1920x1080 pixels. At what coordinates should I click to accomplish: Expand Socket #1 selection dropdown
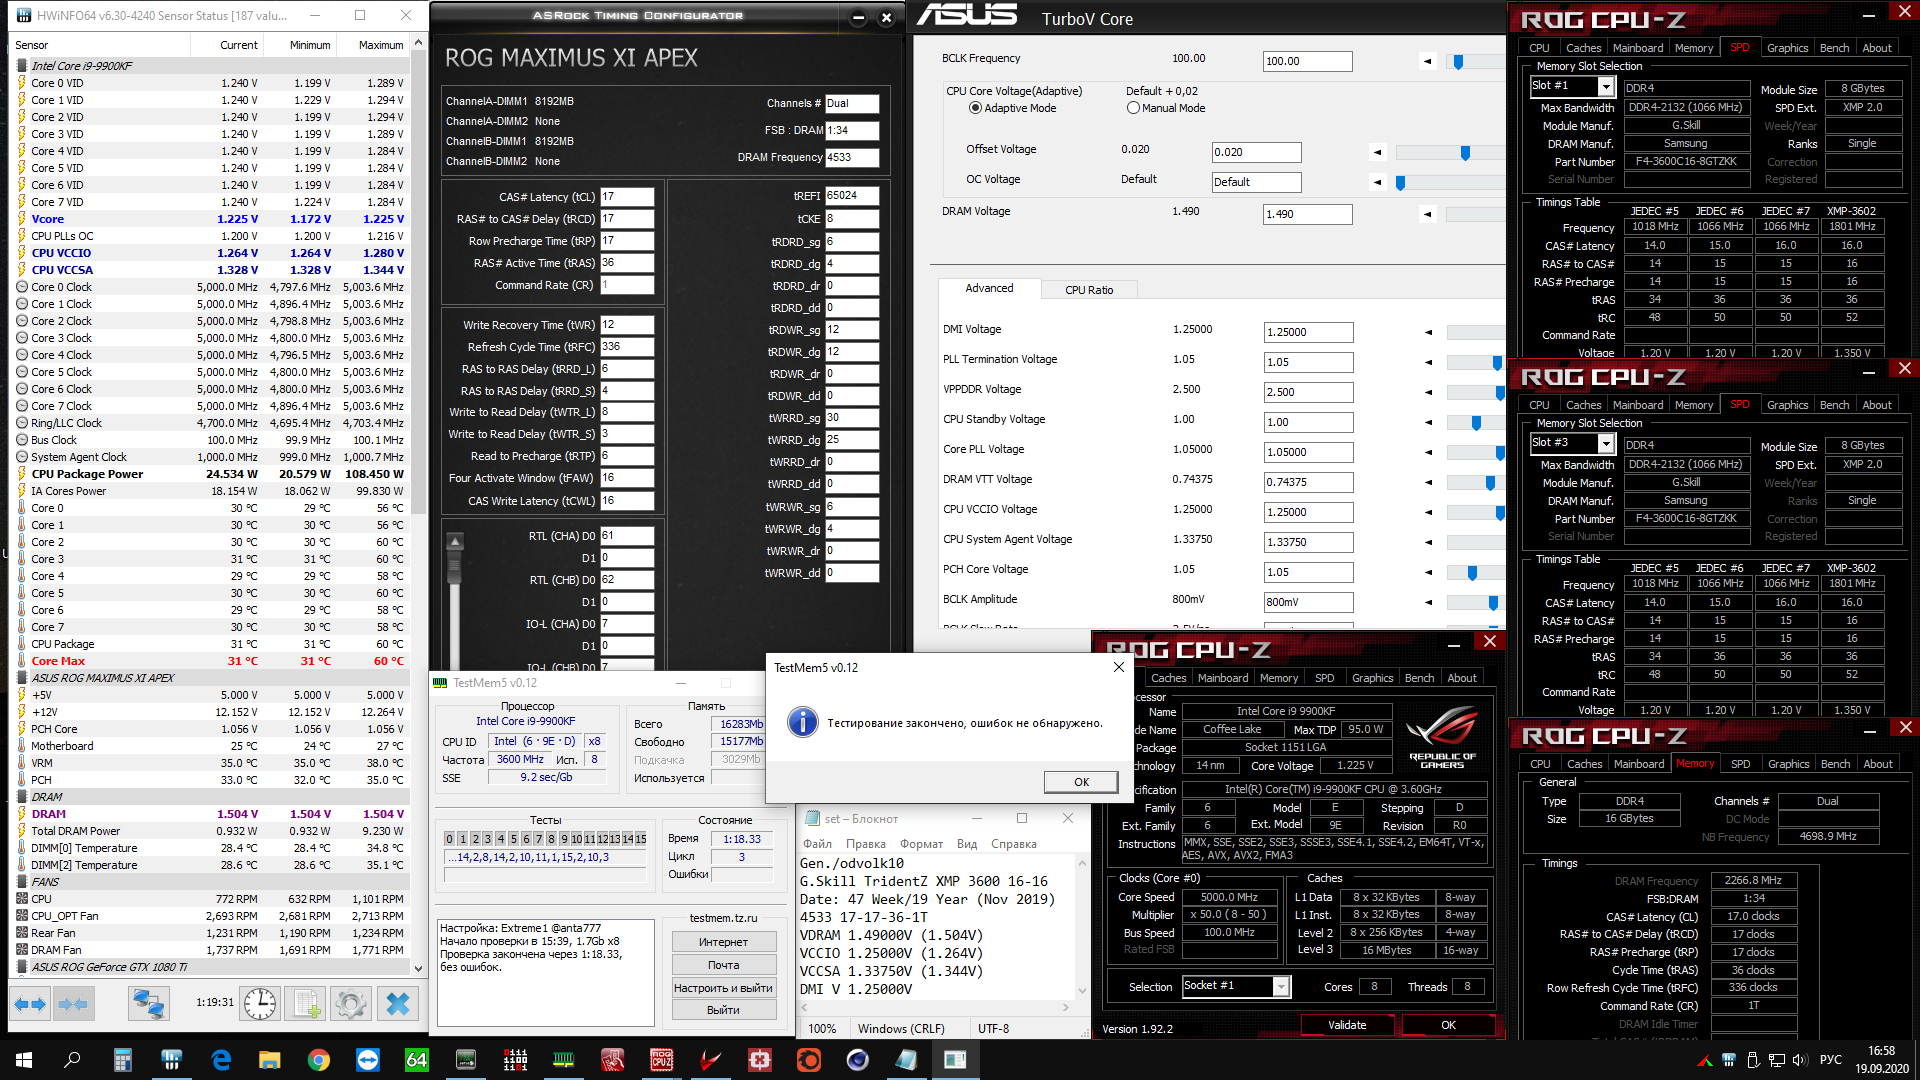tap(1281, 987)
